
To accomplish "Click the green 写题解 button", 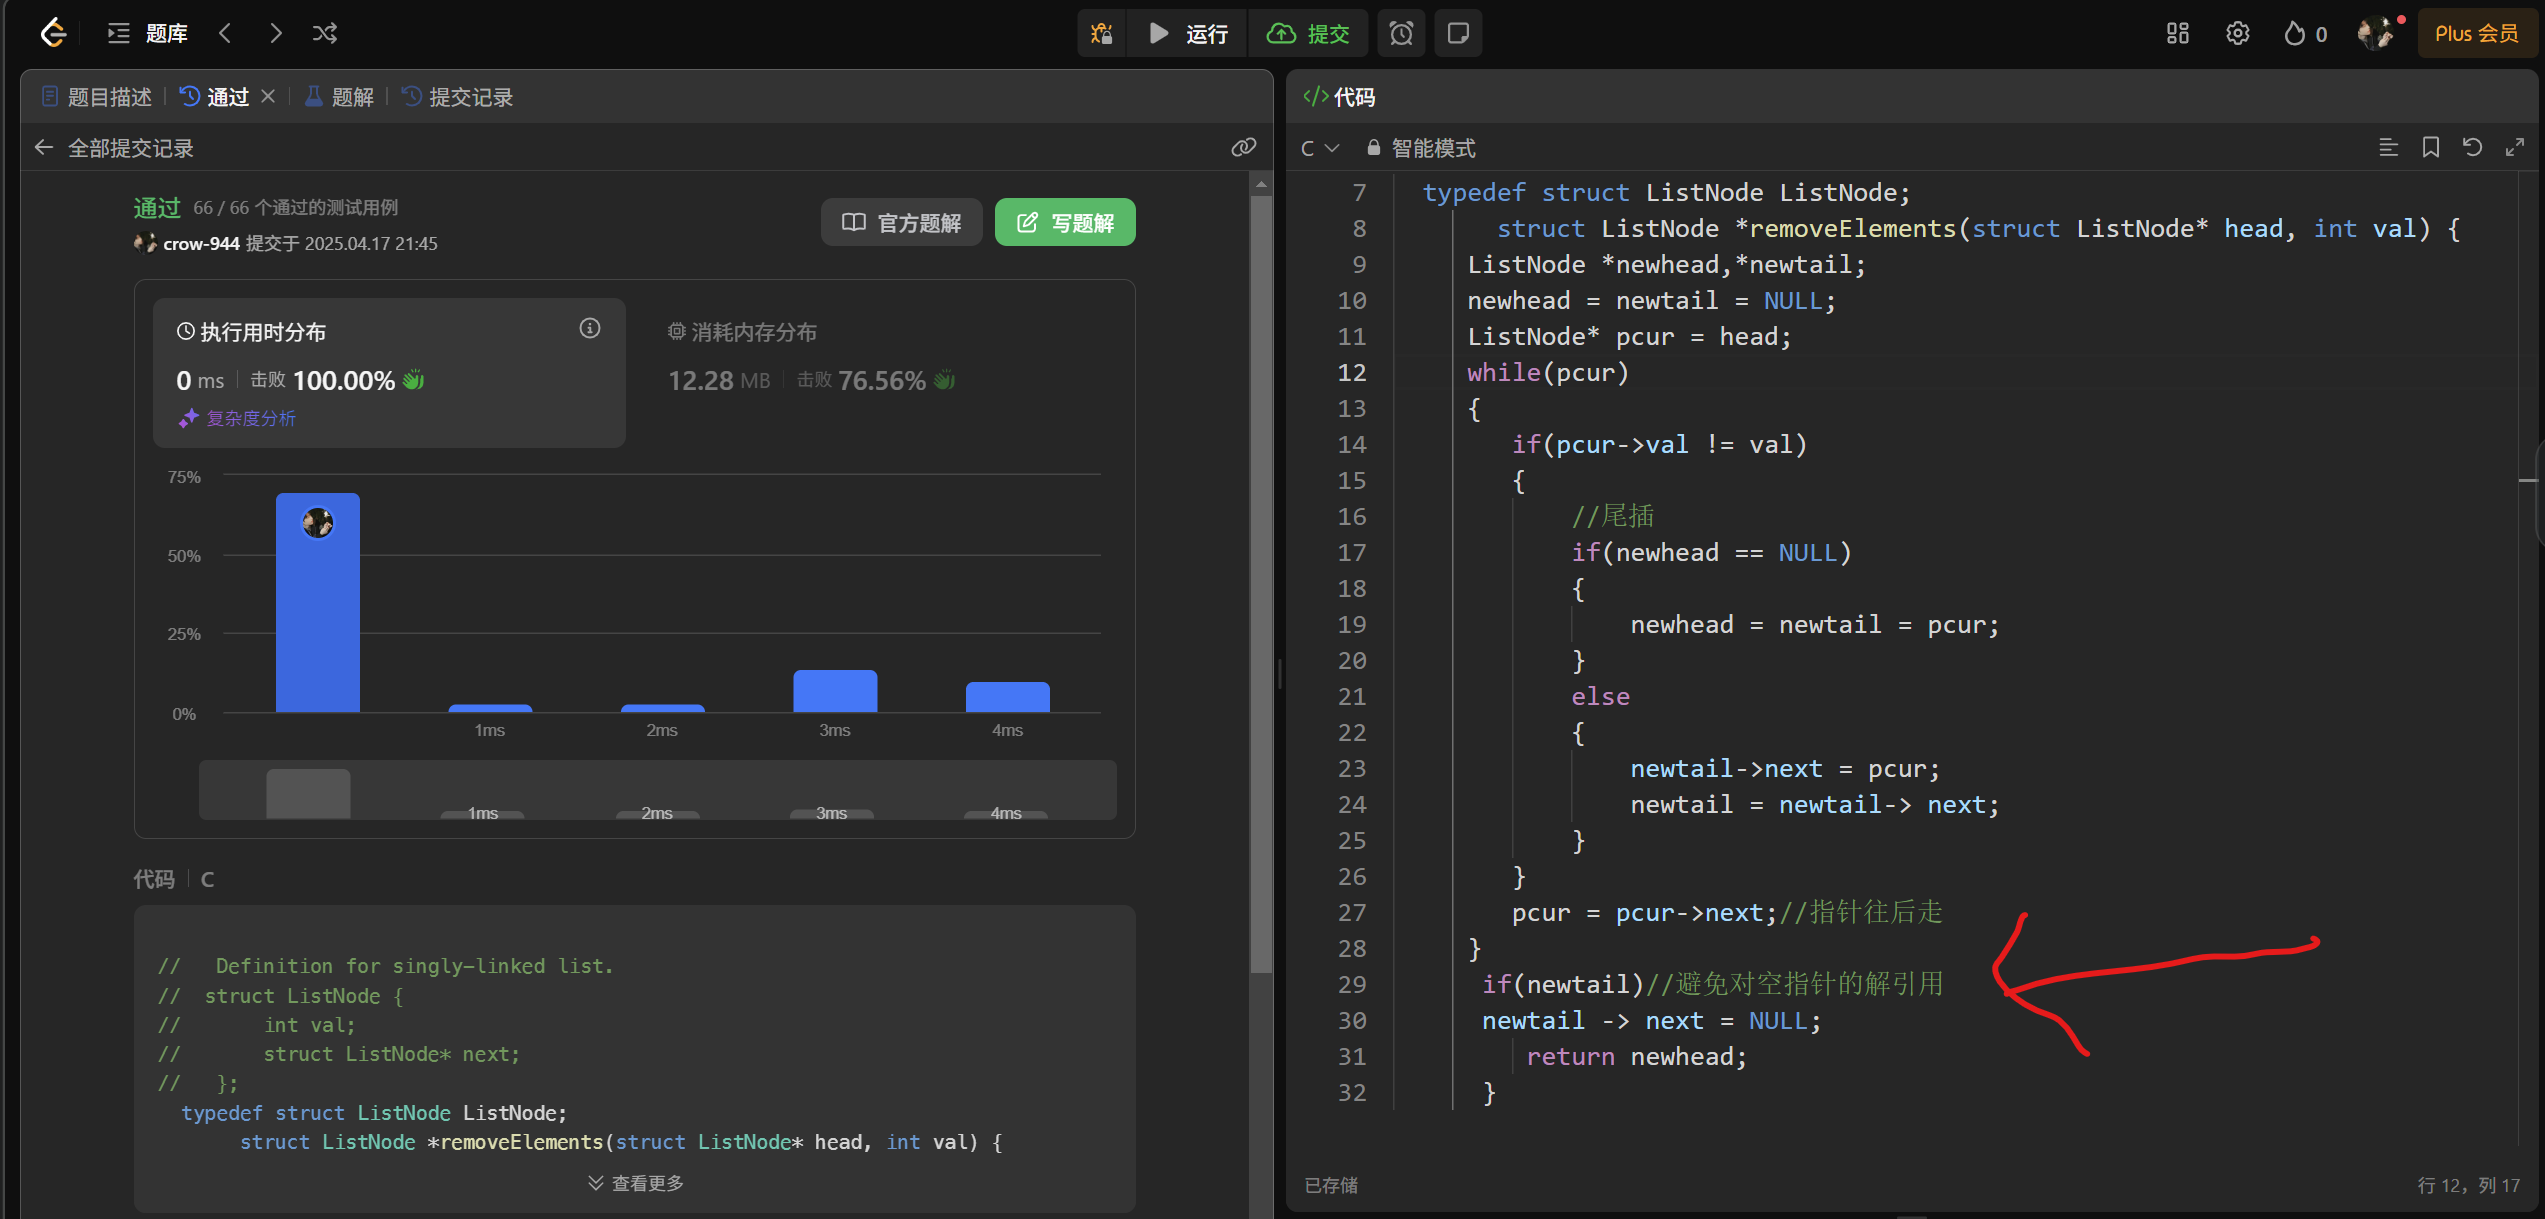I will [x=1065, y=222].
